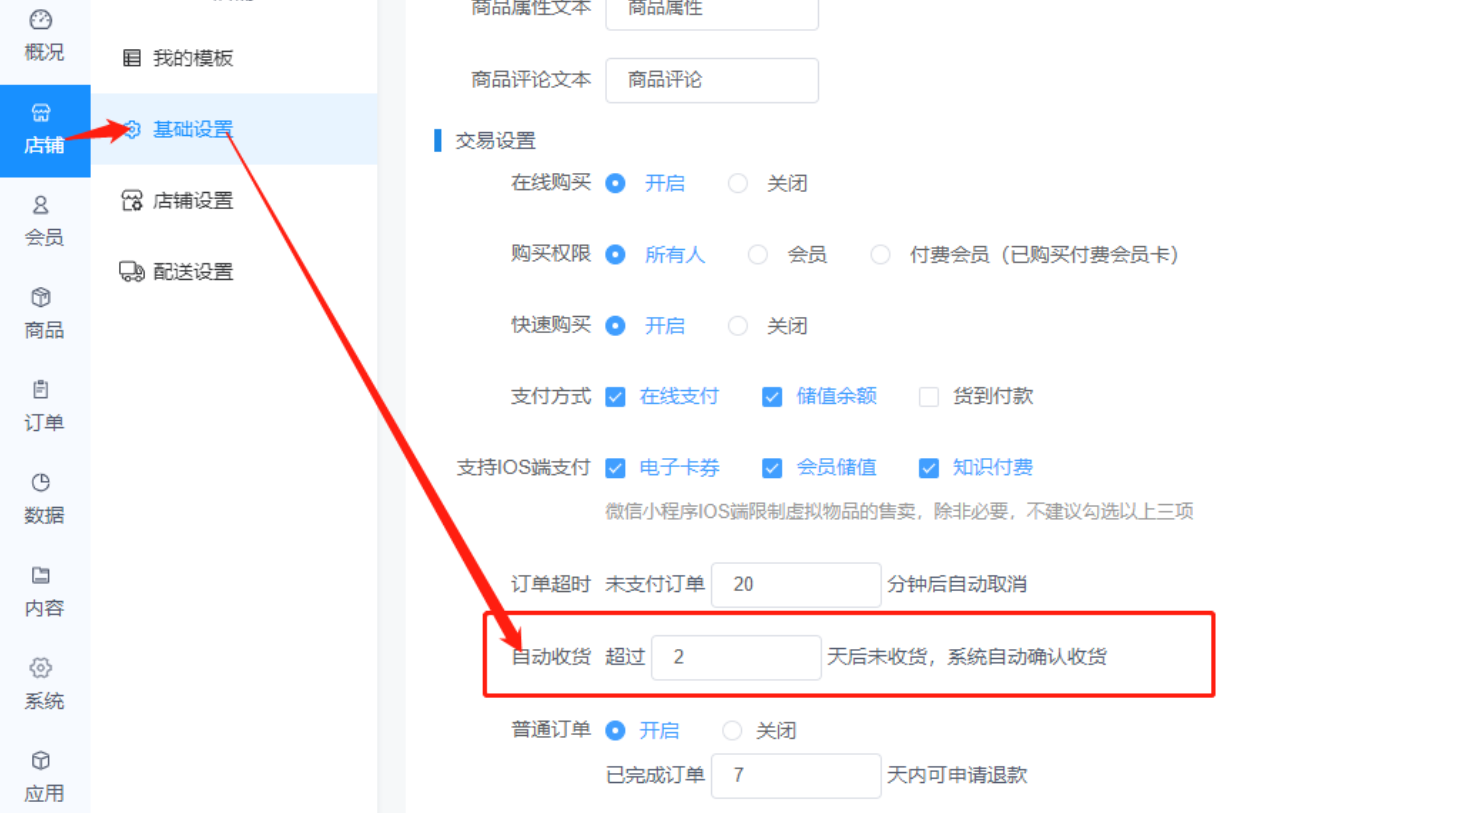Click the 天内可申请退款 label text
This screenshot has width=1476, height=813.
tap(957, 775)
